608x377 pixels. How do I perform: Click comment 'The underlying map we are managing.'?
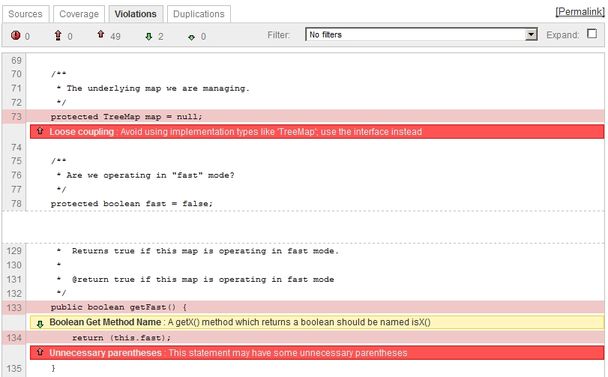tap(158, 88)
